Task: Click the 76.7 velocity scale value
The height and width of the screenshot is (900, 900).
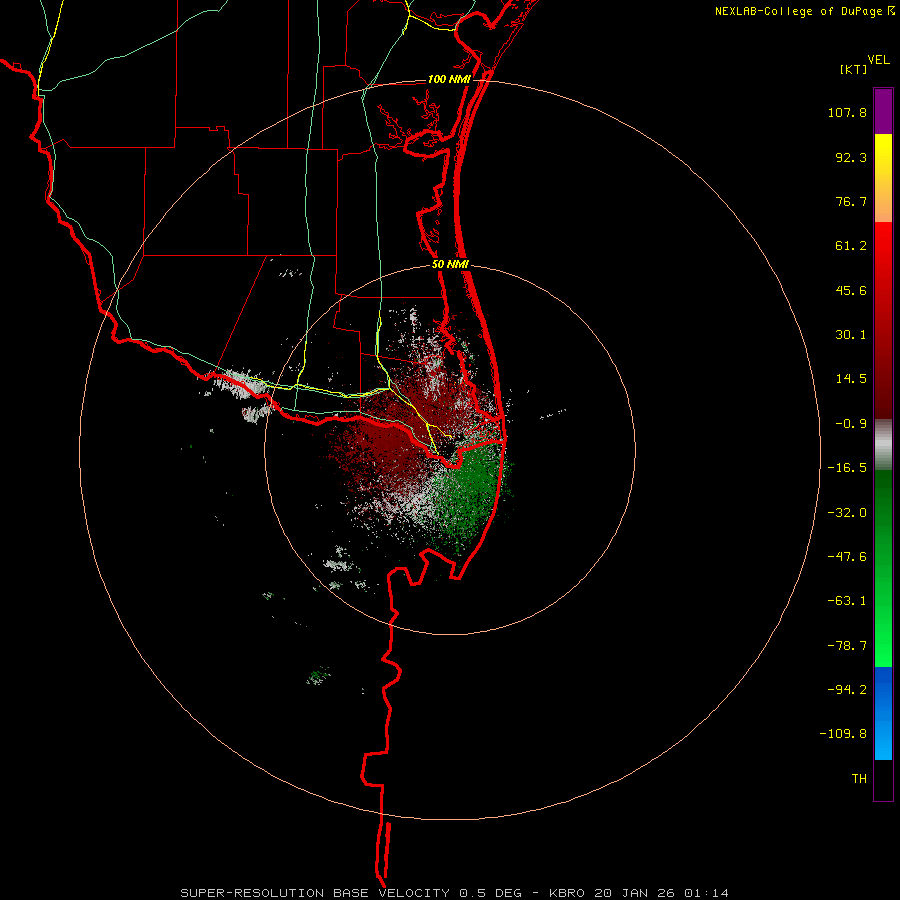Action: pos(851,201)
